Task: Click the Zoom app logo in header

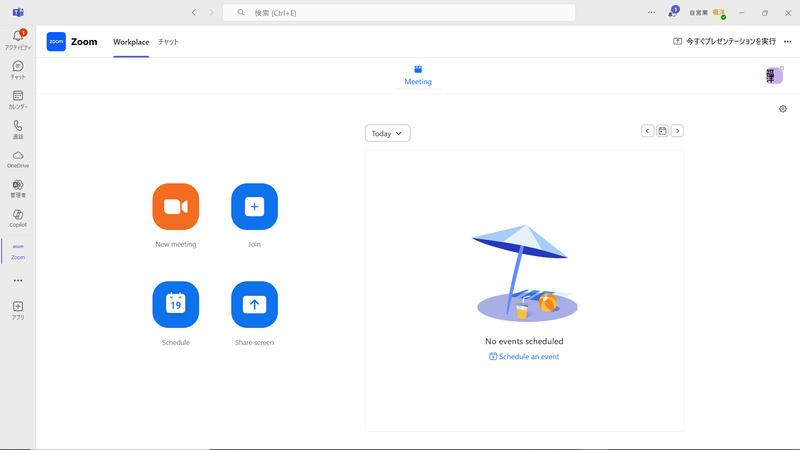Action: pos(56,41)
